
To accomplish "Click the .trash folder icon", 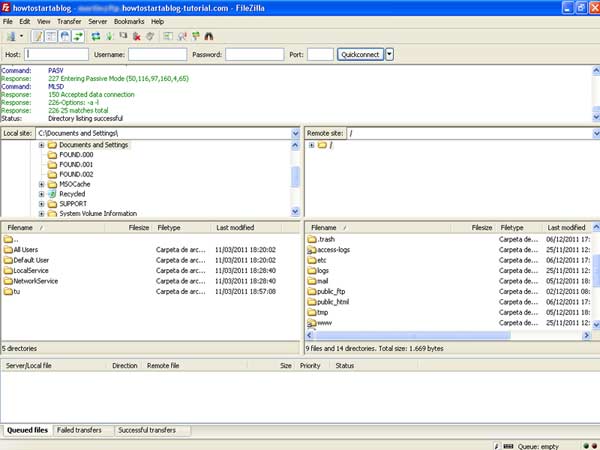I will 312,240.
